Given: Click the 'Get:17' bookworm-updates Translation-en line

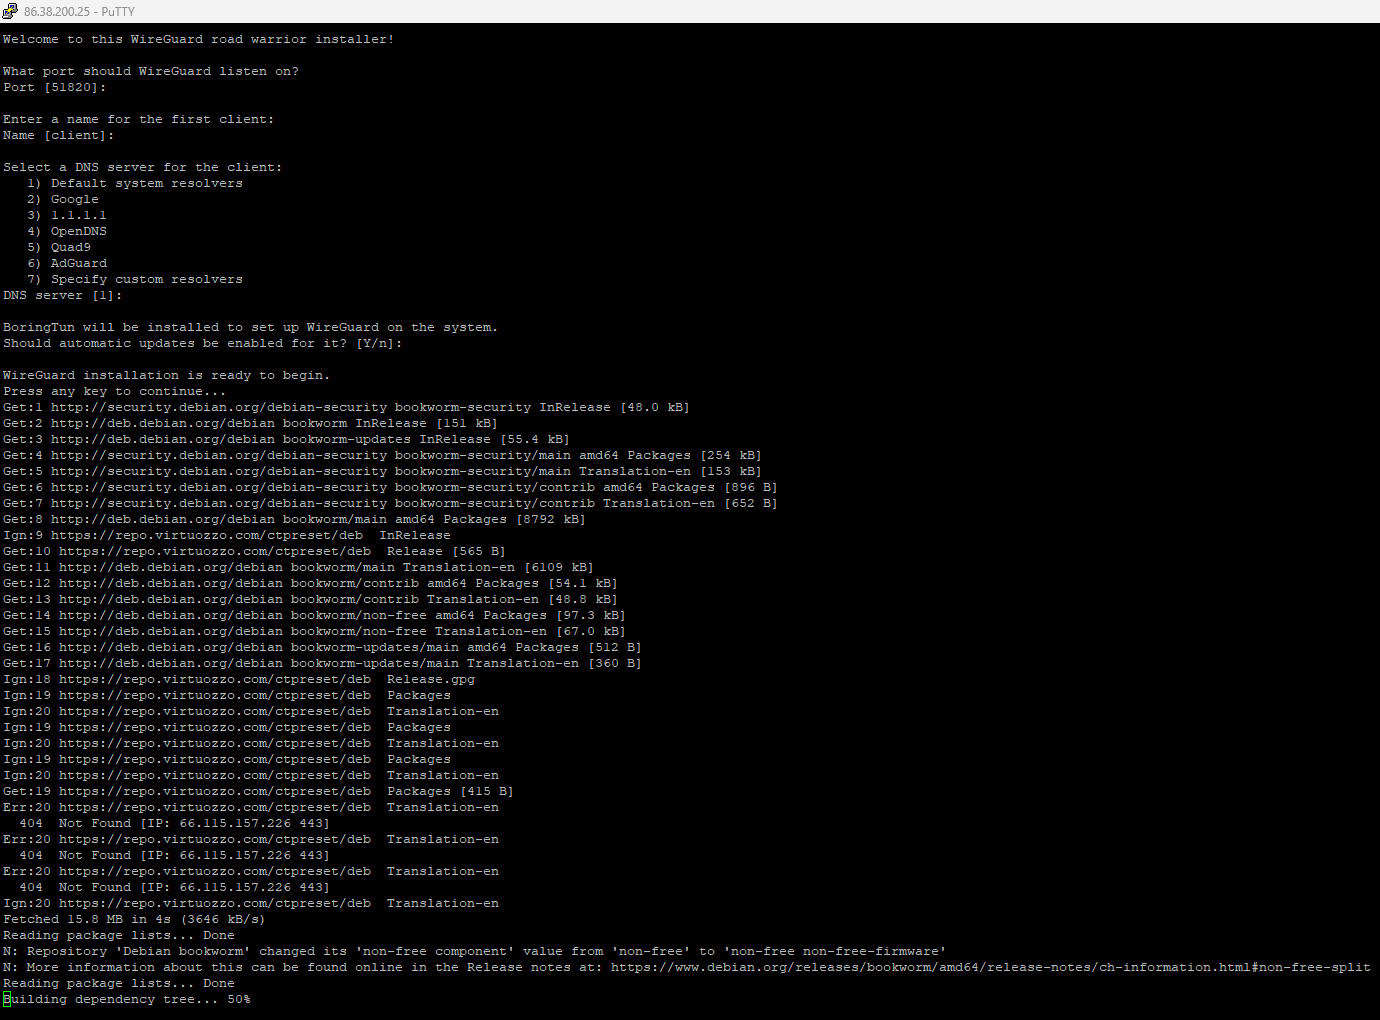Looking at the screenshot, I should 322,663.
